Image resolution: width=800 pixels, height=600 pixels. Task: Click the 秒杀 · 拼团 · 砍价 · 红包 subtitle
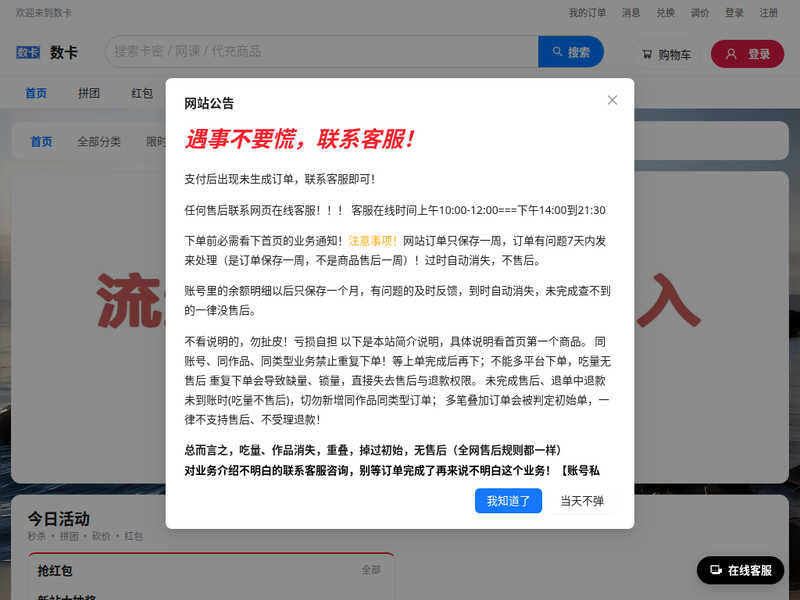tap(85, 536)
